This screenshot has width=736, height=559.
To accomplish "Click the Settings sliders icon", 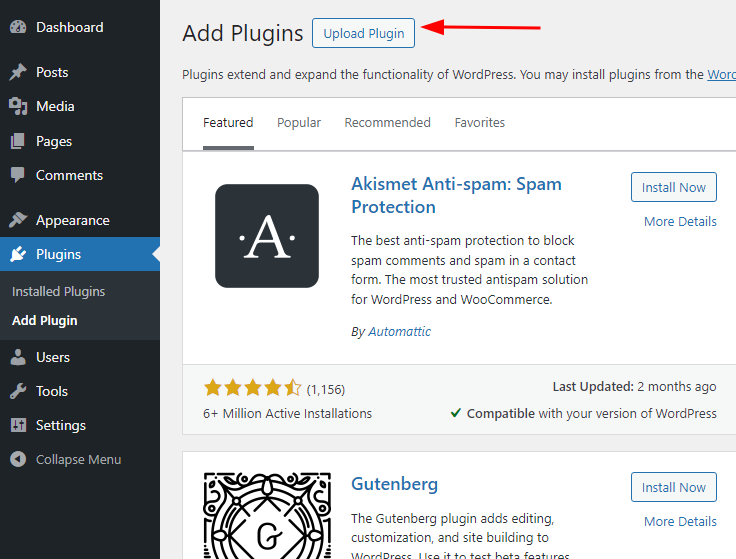I will tap(18, 426).
